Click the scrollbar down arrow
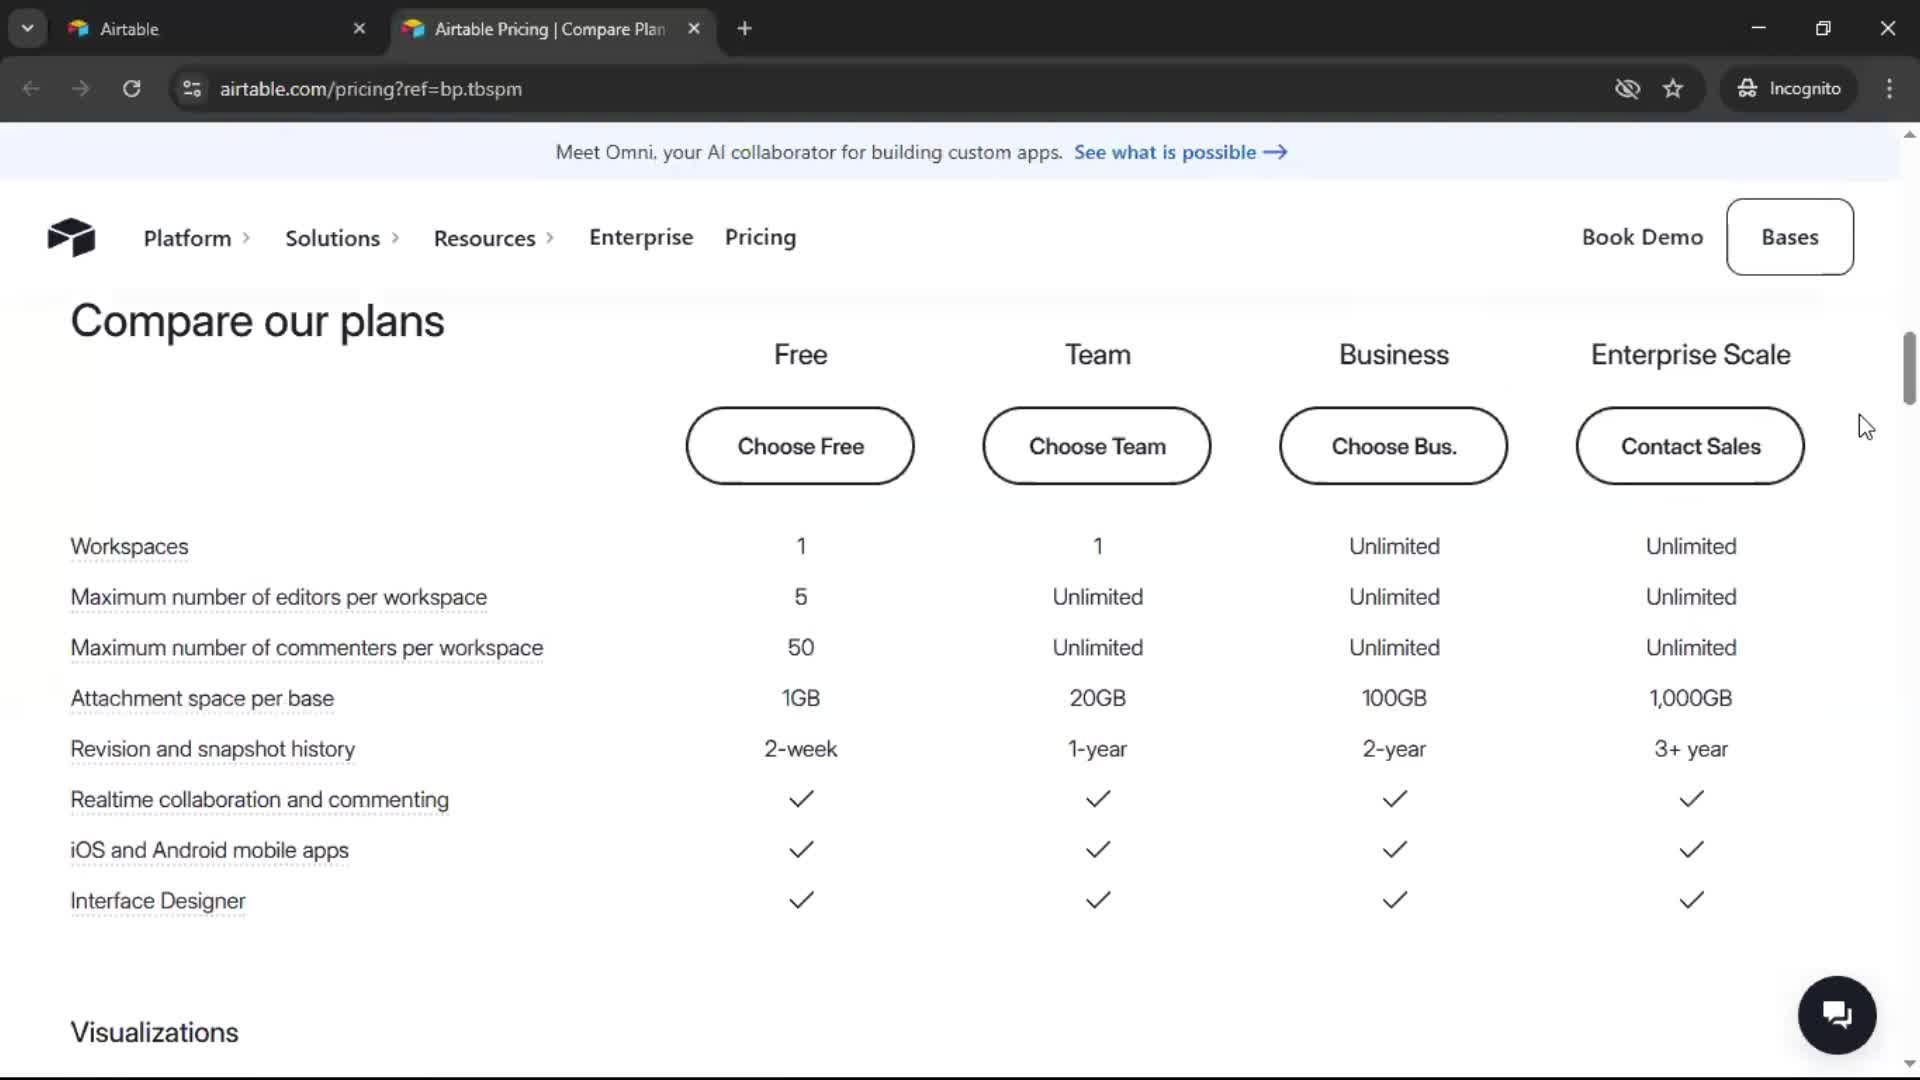Screen dimensions: 1920x1080 pyautogui.click(x=1909, y=1064)
